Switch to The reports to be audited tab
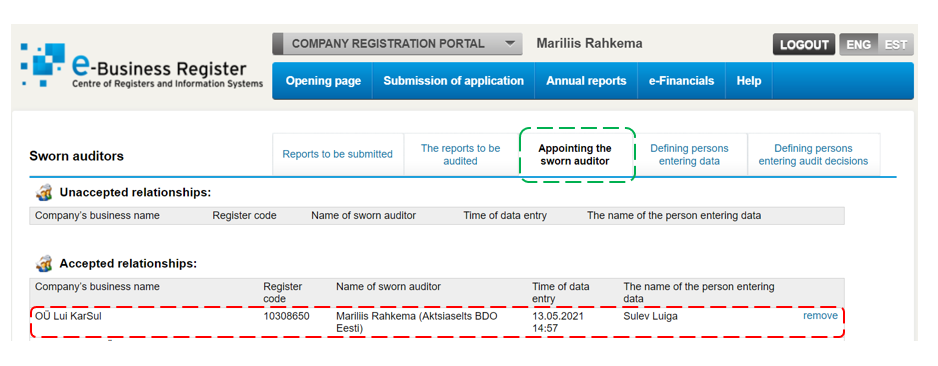This screenshot has width=938, height=366. click(461, 154)
